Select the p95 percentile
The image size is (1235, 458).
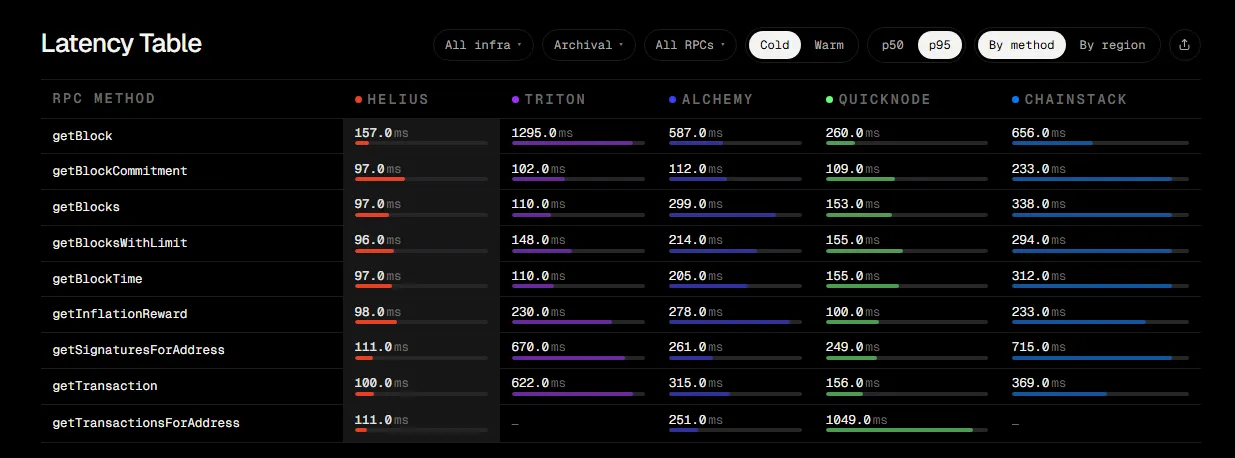coord(940,45)
